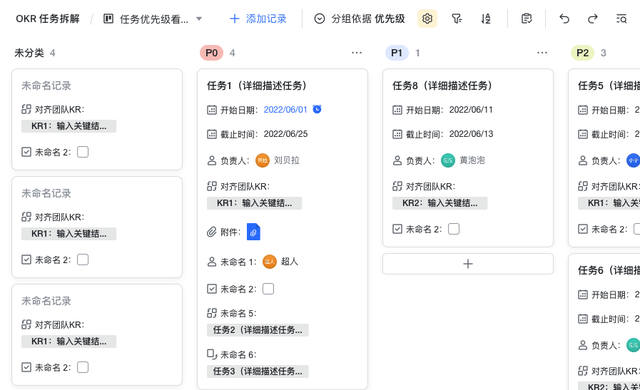Click KR1 tag in third 未命名记录 card
Viewport: 640px width, 390px height.
69,341
